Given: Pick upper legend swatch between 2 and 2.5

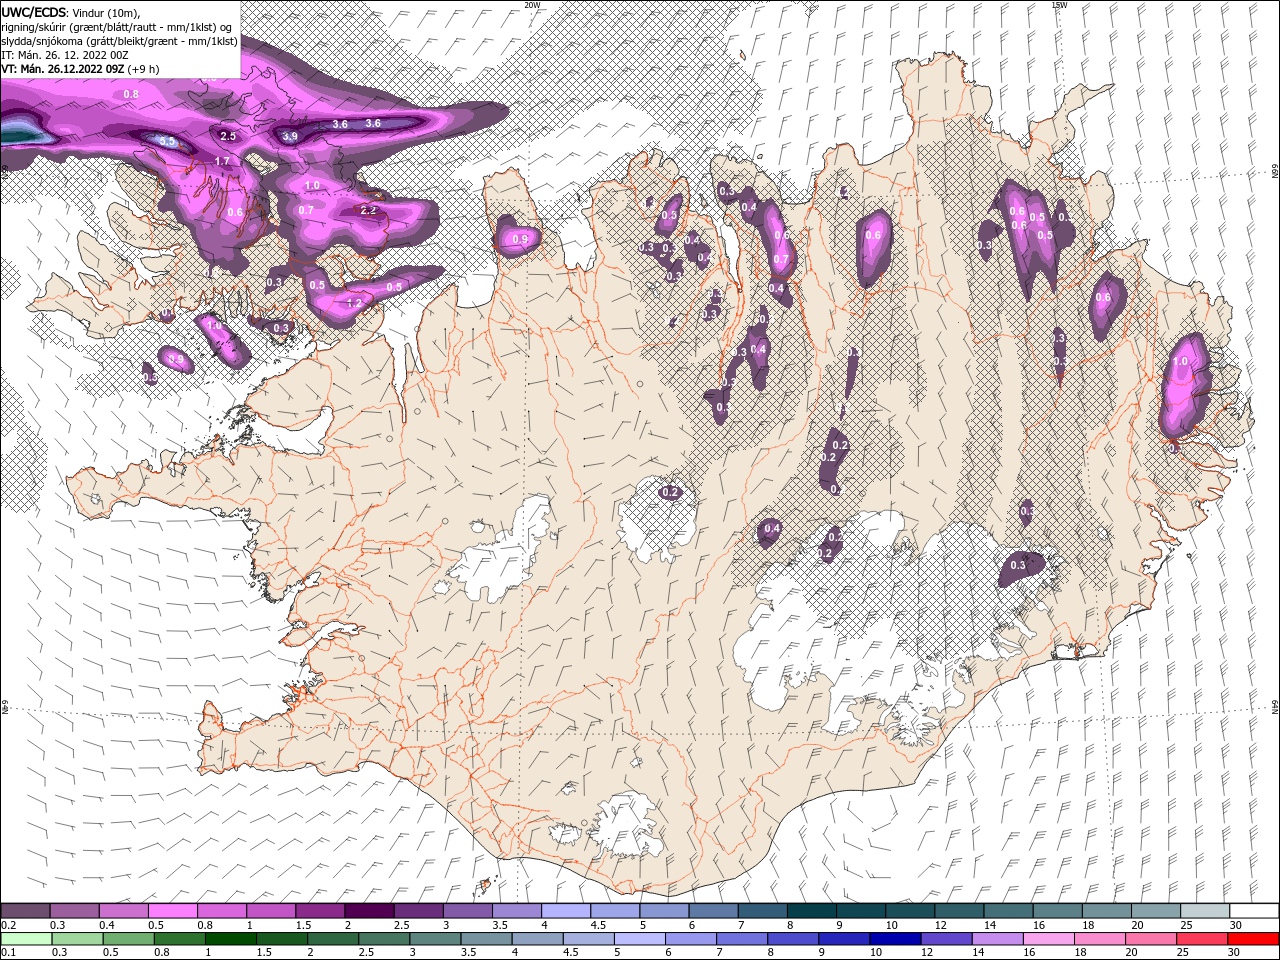Looking at the screenshot, I should tap(368, 911).
